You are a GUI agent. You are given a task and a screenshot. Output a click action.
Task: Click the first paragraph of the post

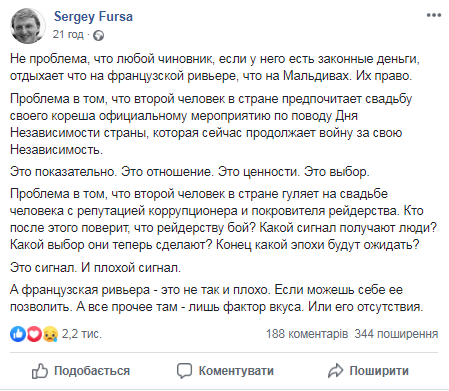coord(215,67)
